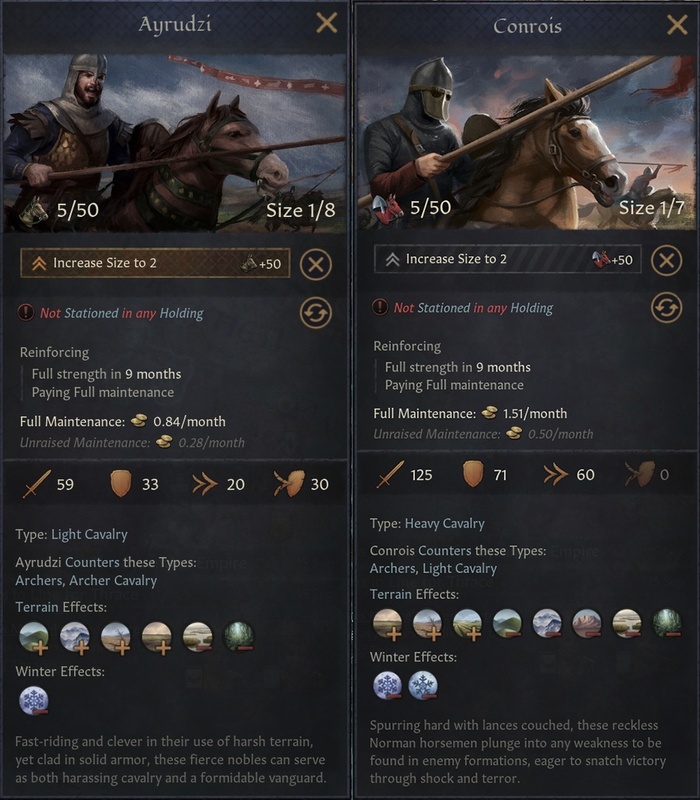Click the Ayrudzi refresh station arrows icon

[x=315, y=312]
